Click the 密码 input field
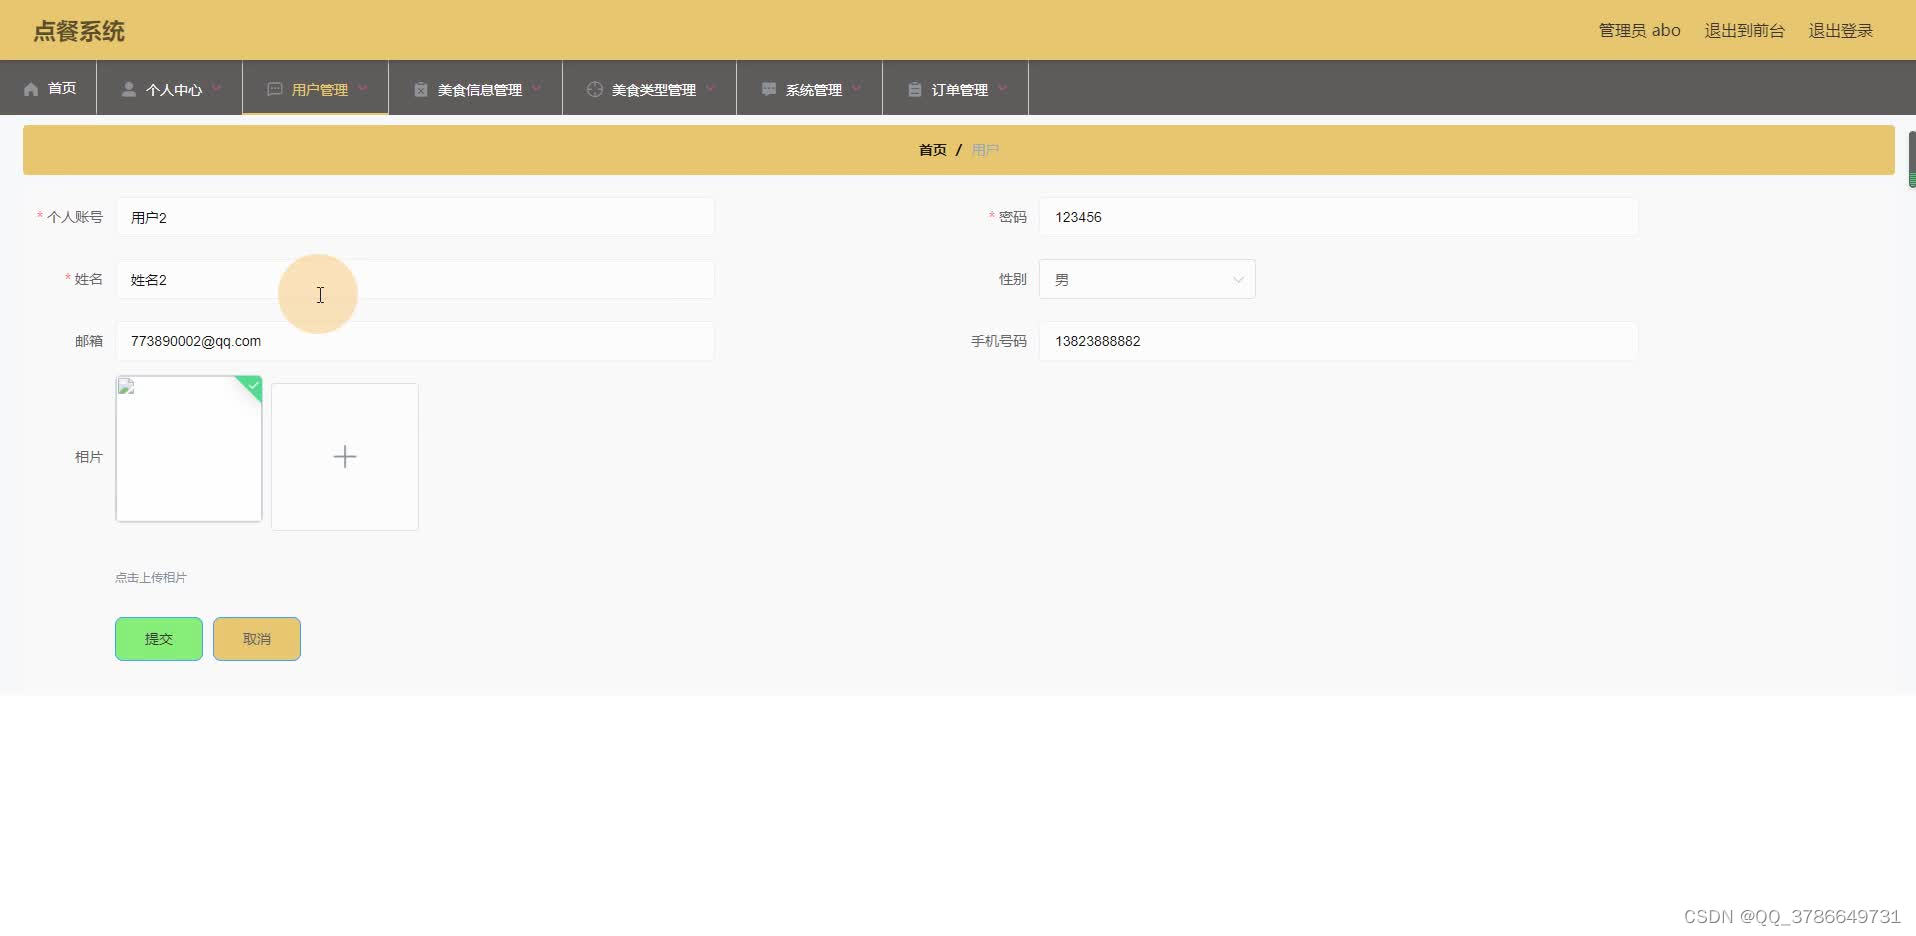The image size is (1916, 936). (x=1338, y=217)
